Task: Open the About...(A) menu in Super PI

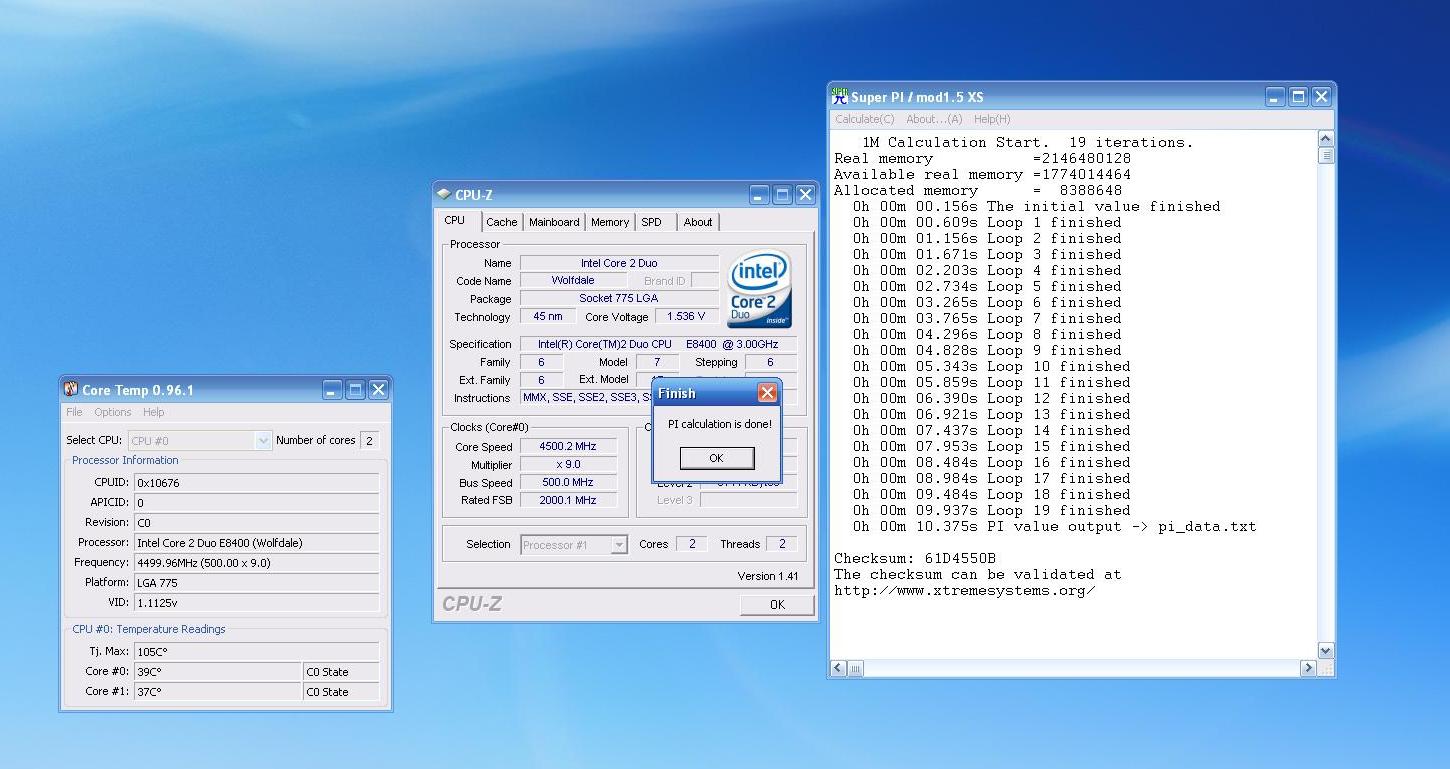Action: 934,119
